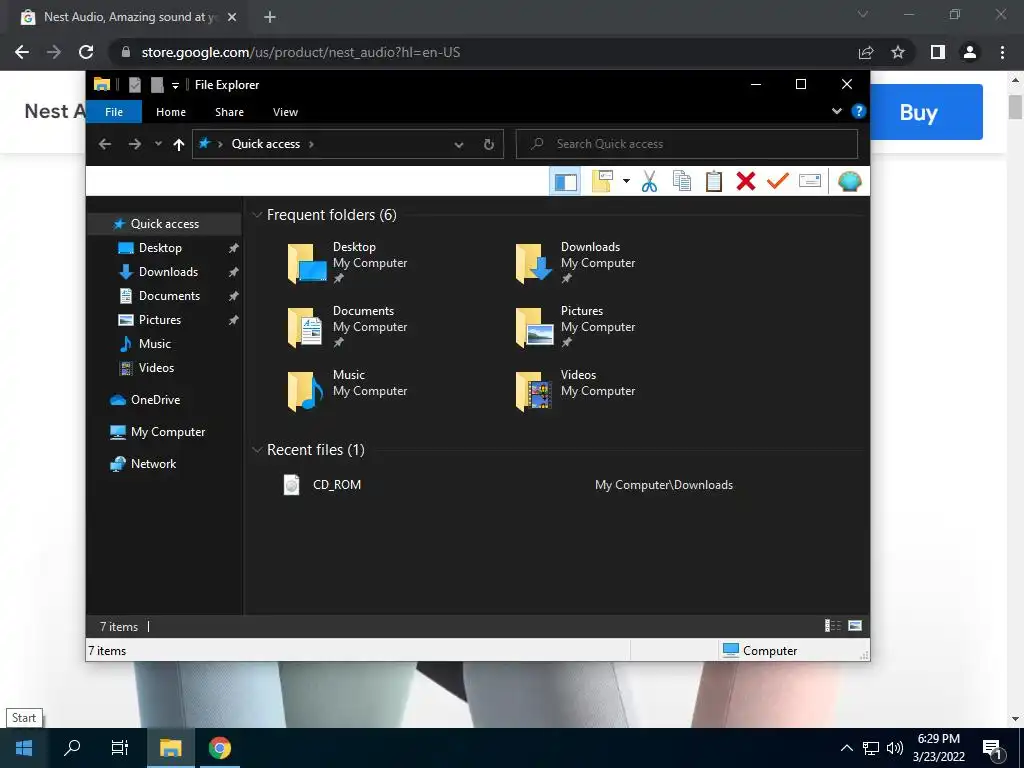1024x768 pixels.
Task: Select Documents in the navigation pane
Action: (169, 296)
